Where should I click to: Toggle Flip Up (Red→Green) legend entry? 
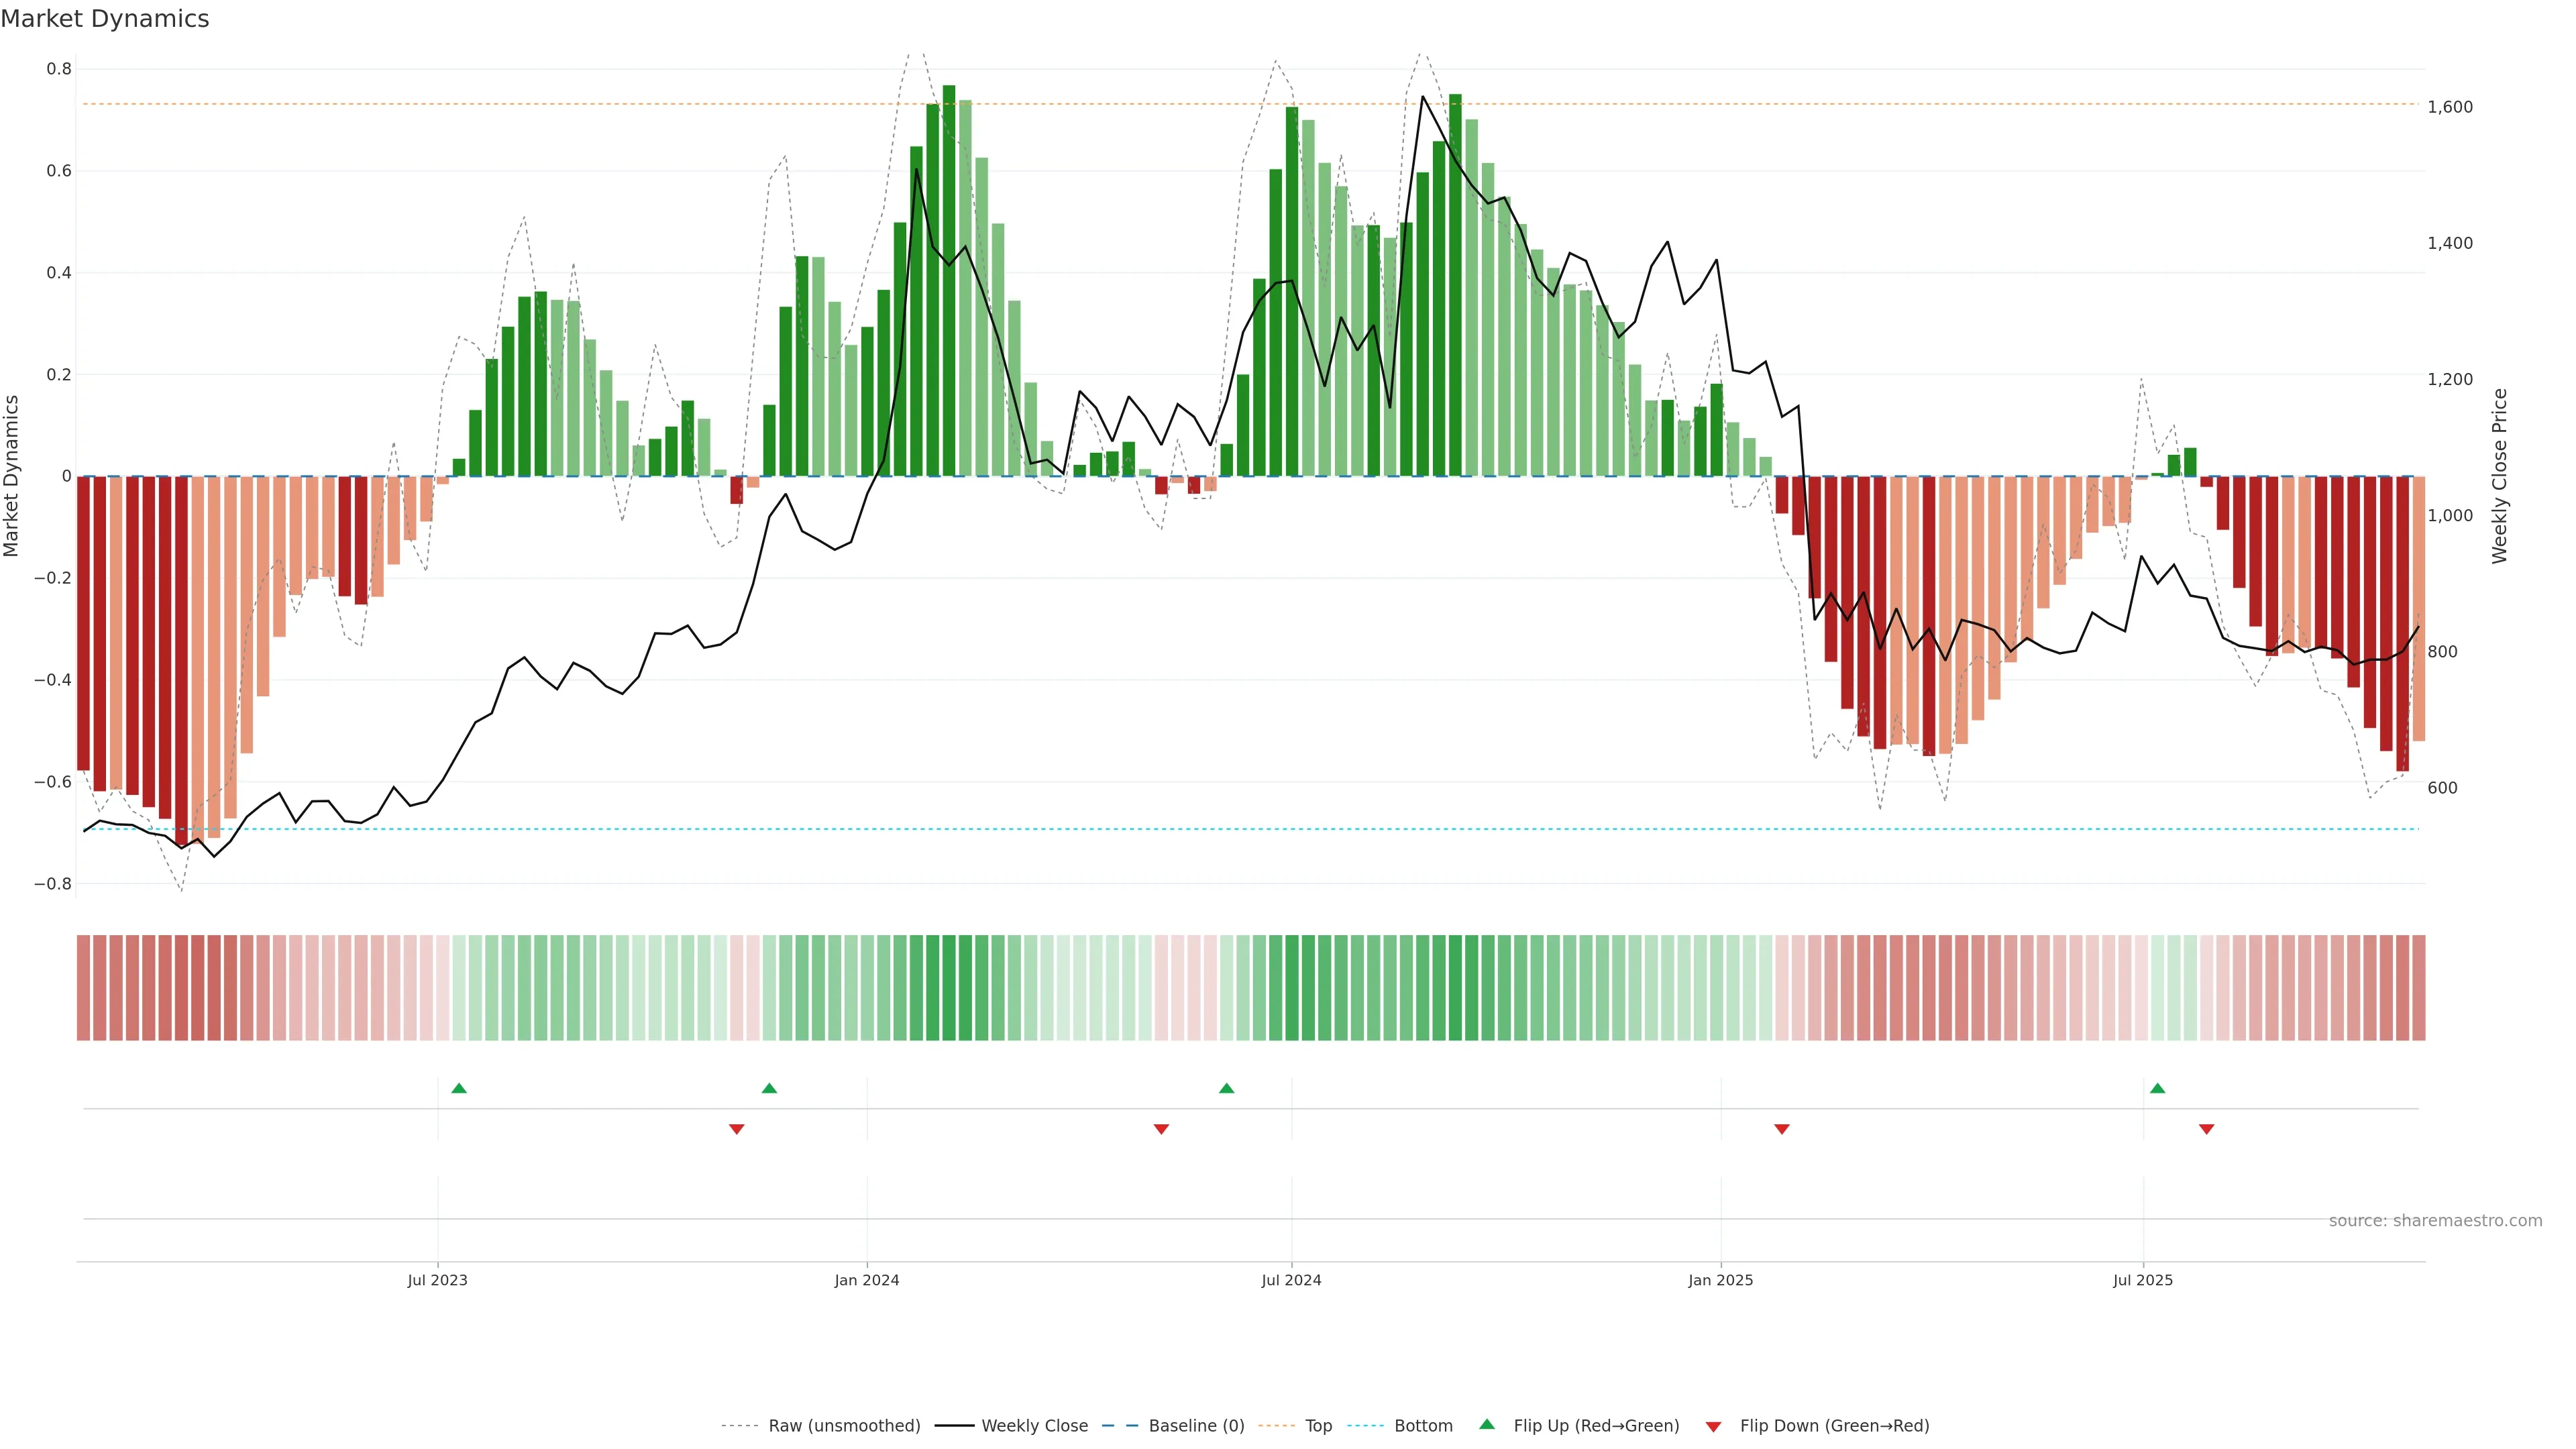tap(1596, 1426)
